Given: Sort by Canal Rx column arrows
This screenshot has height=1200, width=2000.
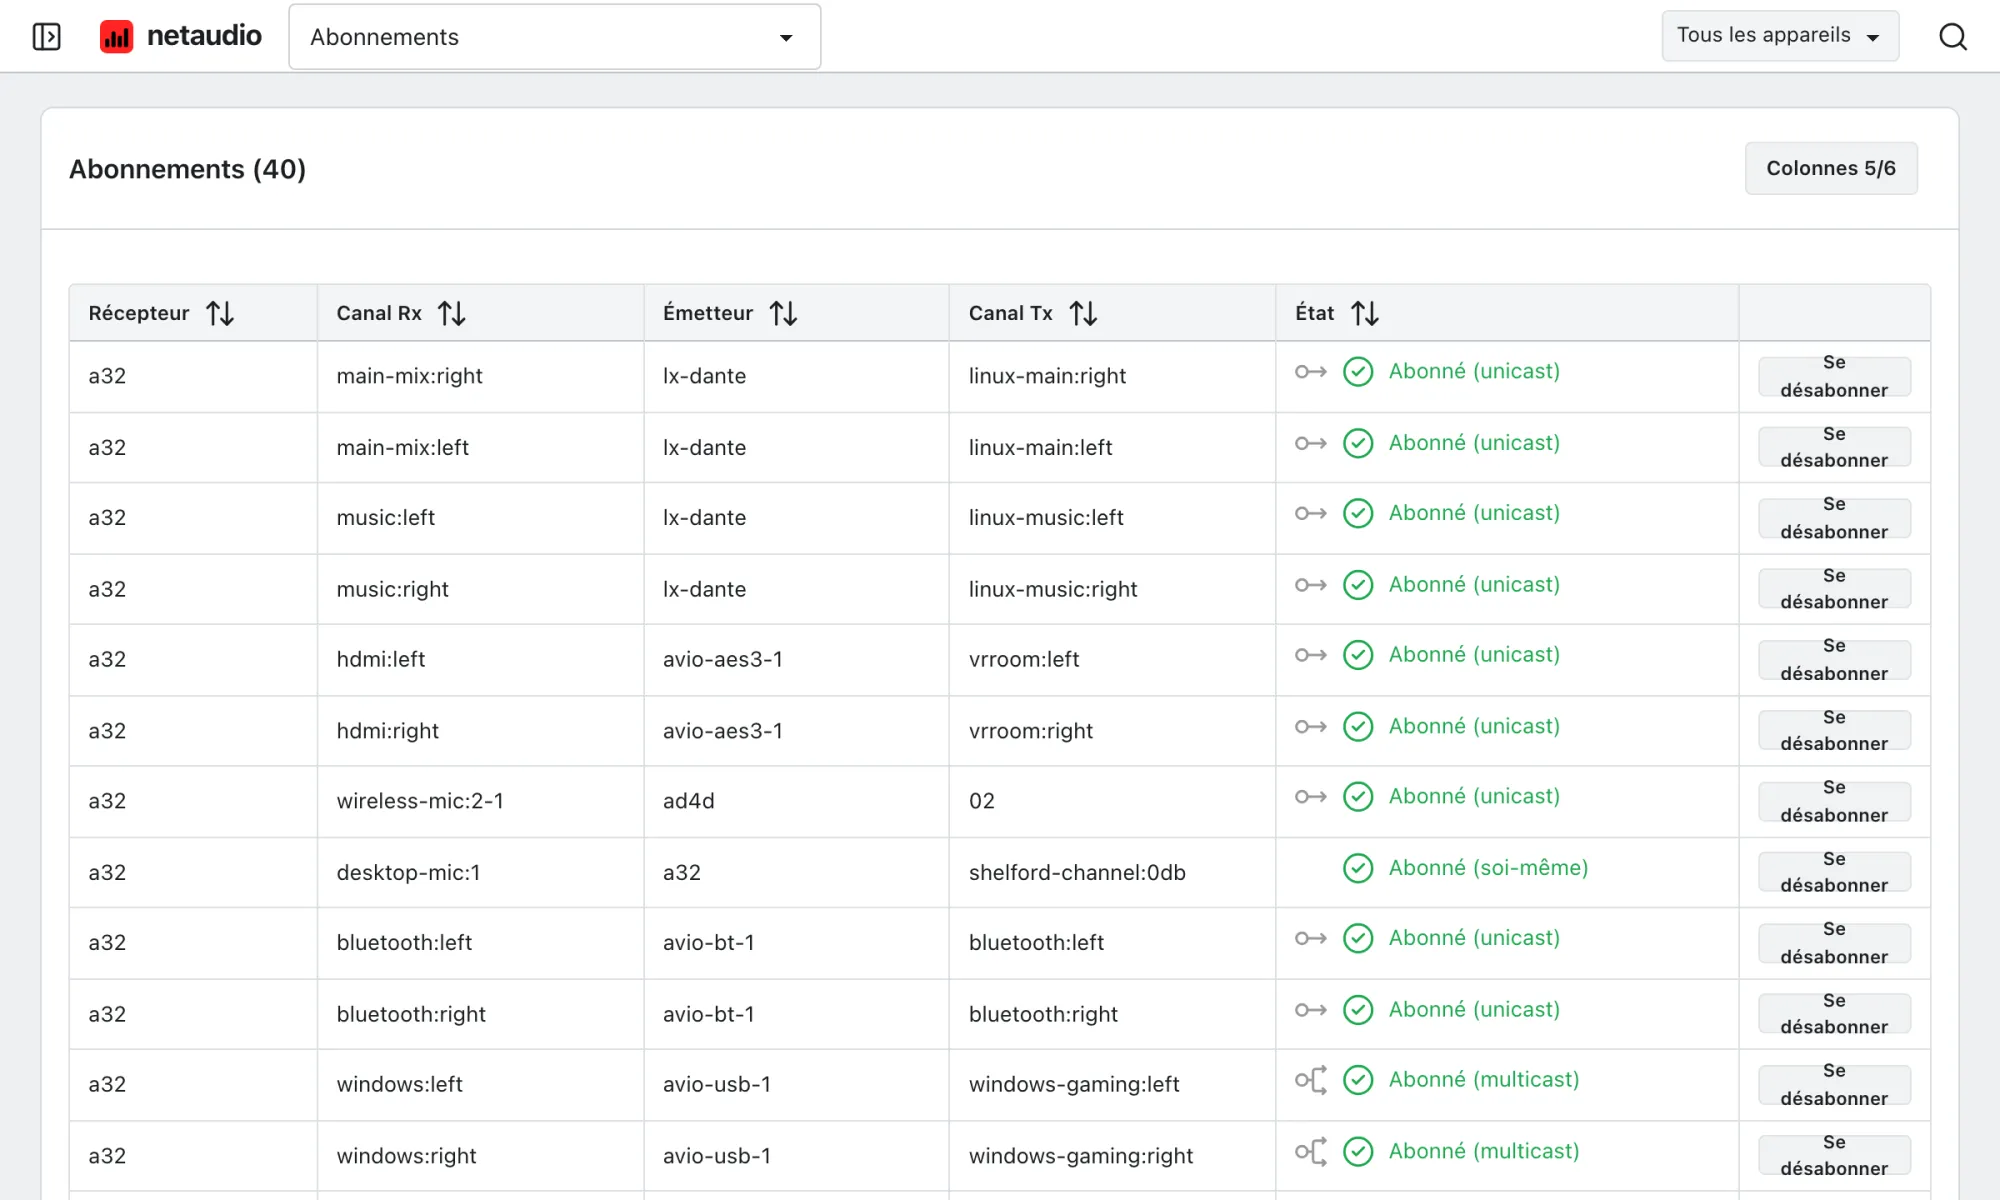Looking at the screenshot, I should click(x=452, y=314).
